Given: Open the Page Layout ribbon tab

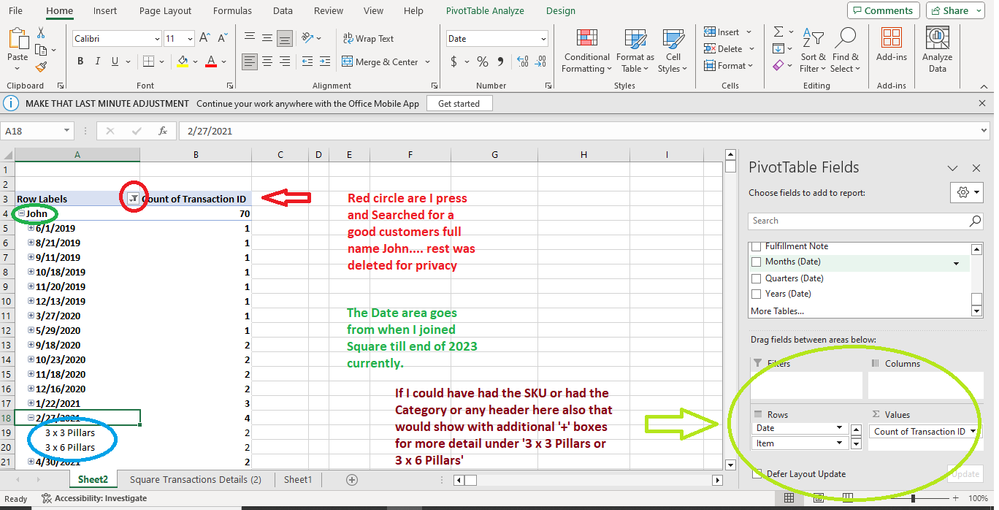Looking at the screenshot, I should click(165, 11).
